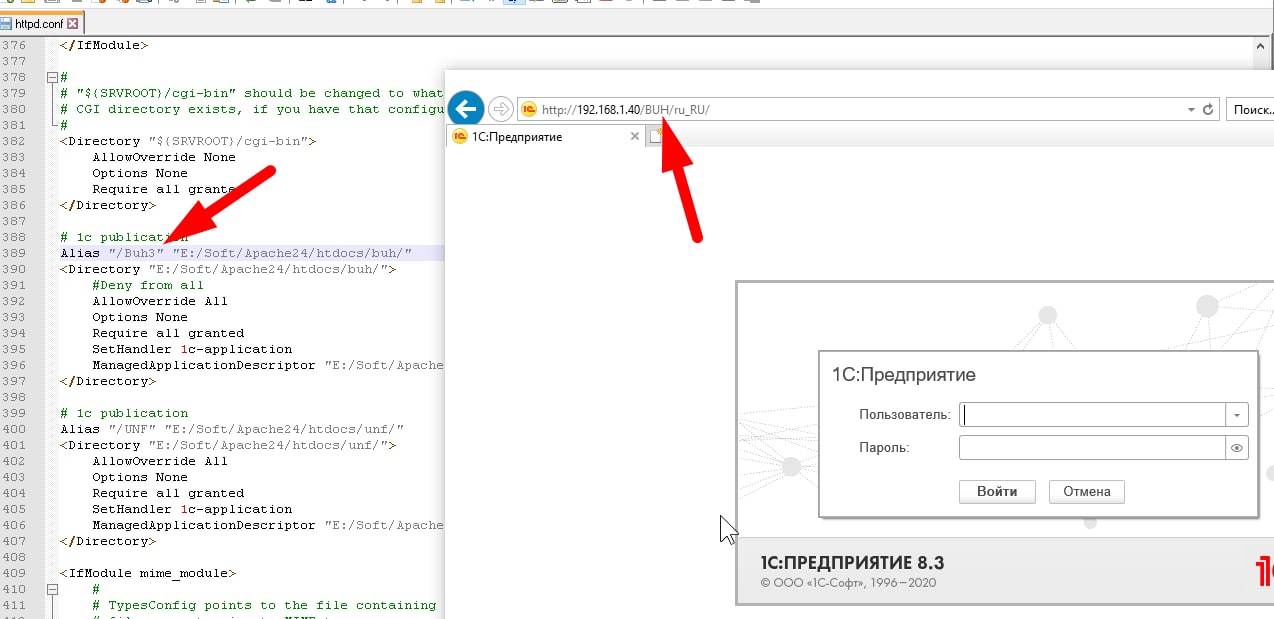Close the httpd.conf tab in the editor

[x=72, y=22]
